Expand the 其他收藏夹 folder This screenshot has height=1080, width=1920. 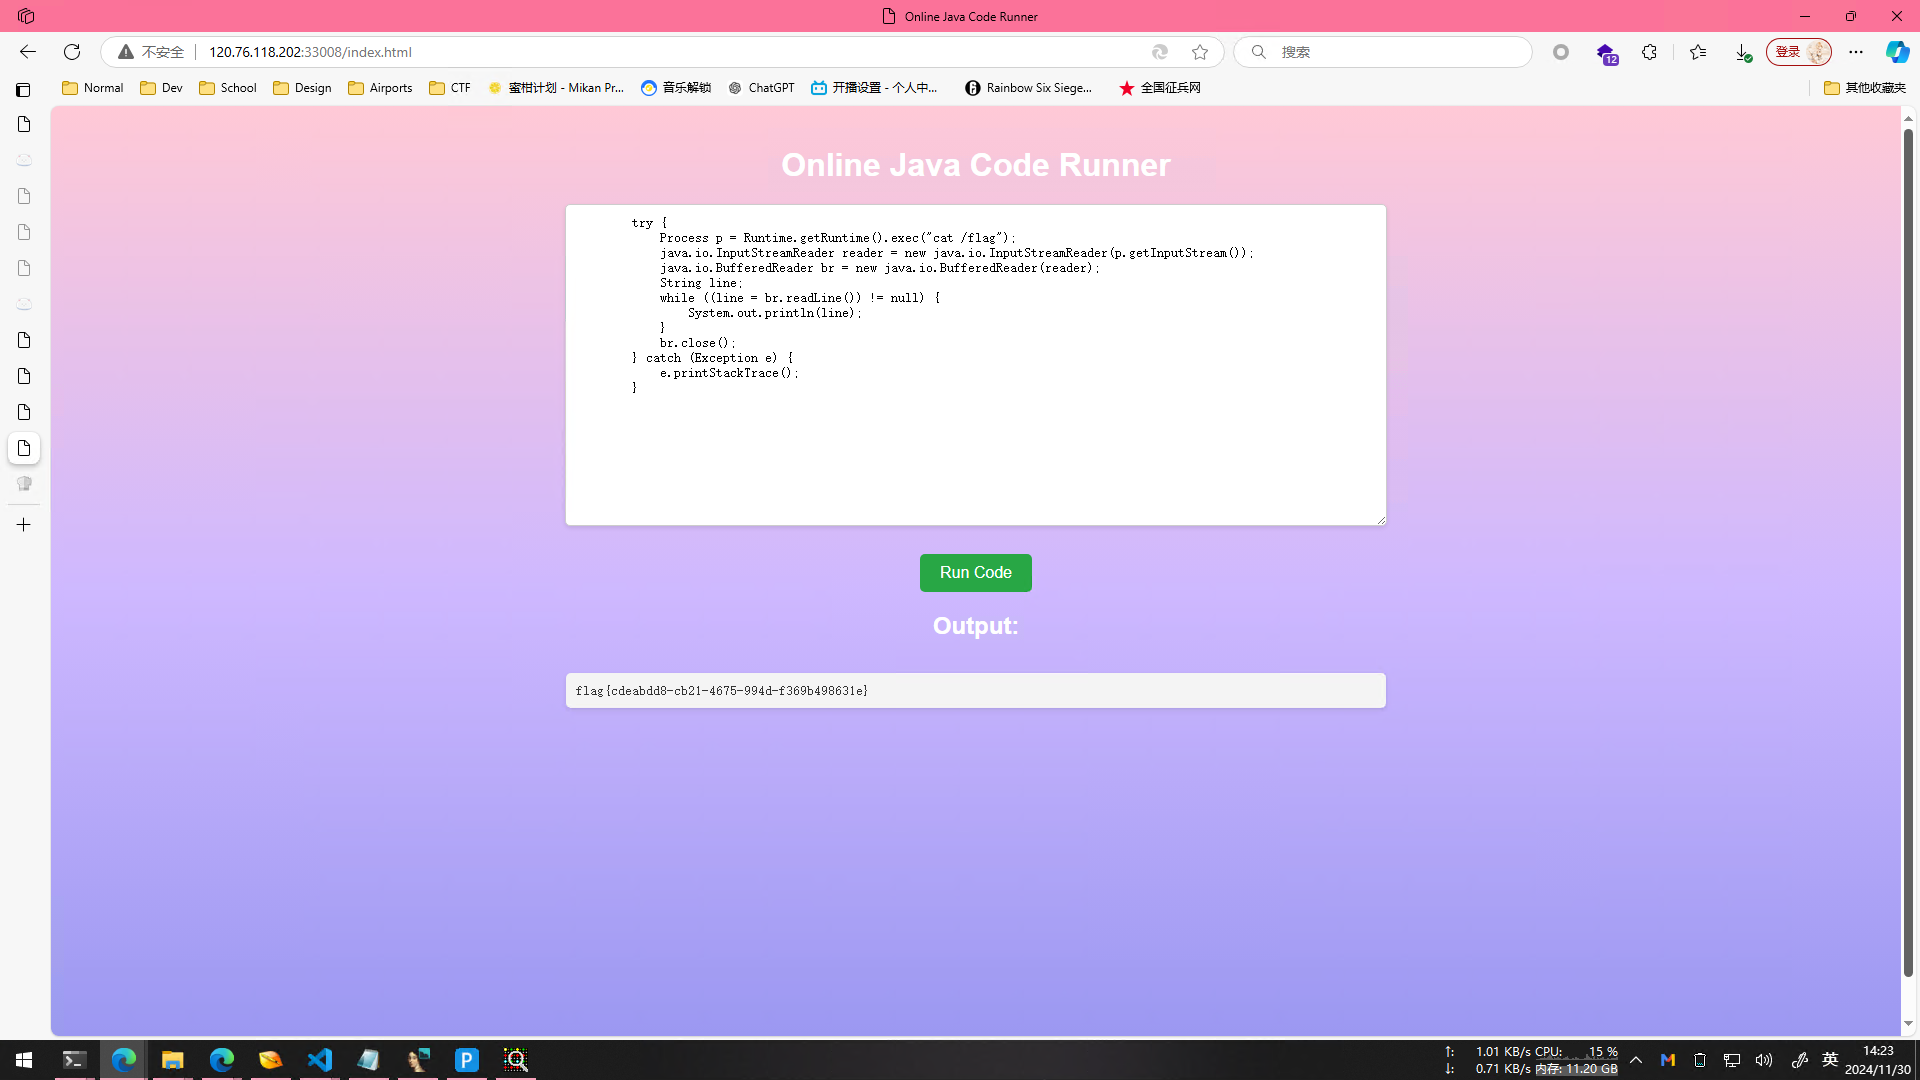(x=1864, y=88)
